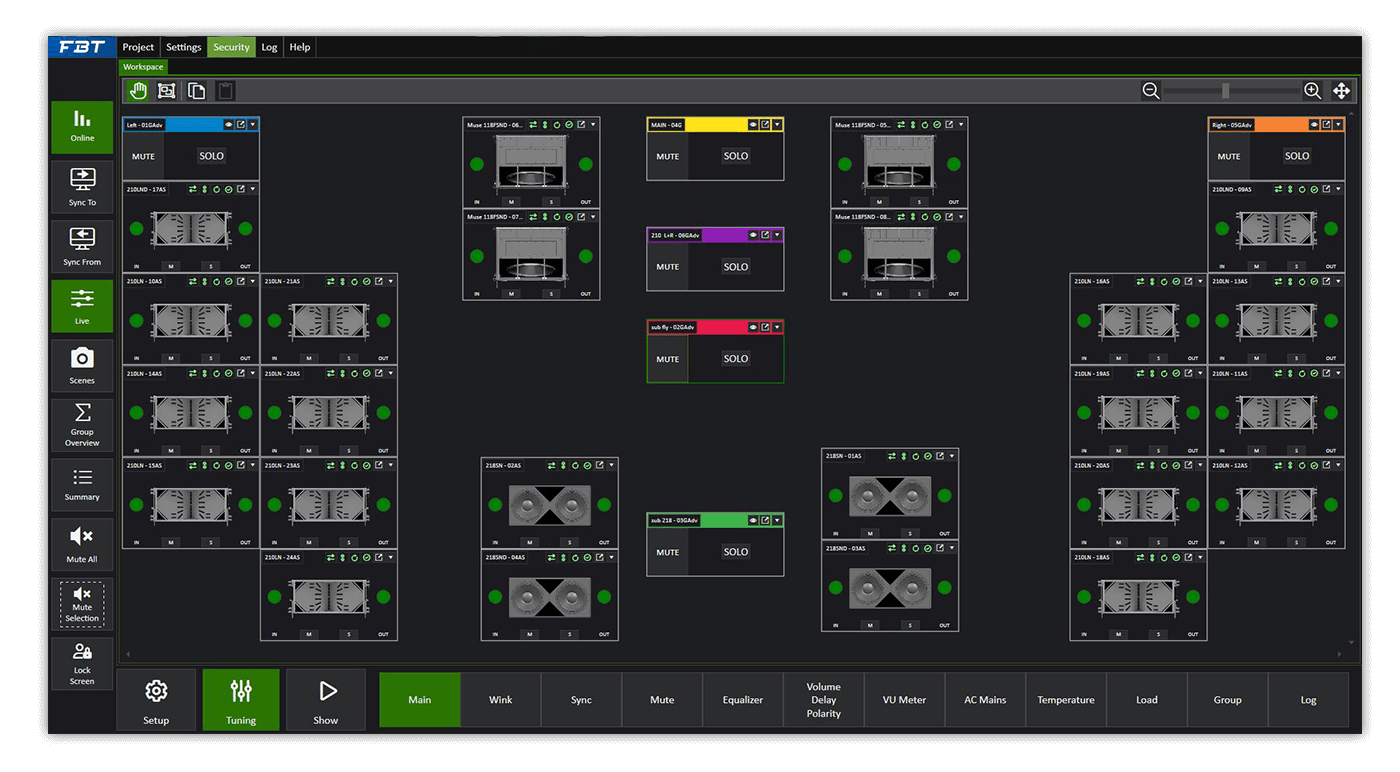Click the copy icon in workspace toolbar
The height and width of the screenshot is (772, 1400).
point(197,91)
